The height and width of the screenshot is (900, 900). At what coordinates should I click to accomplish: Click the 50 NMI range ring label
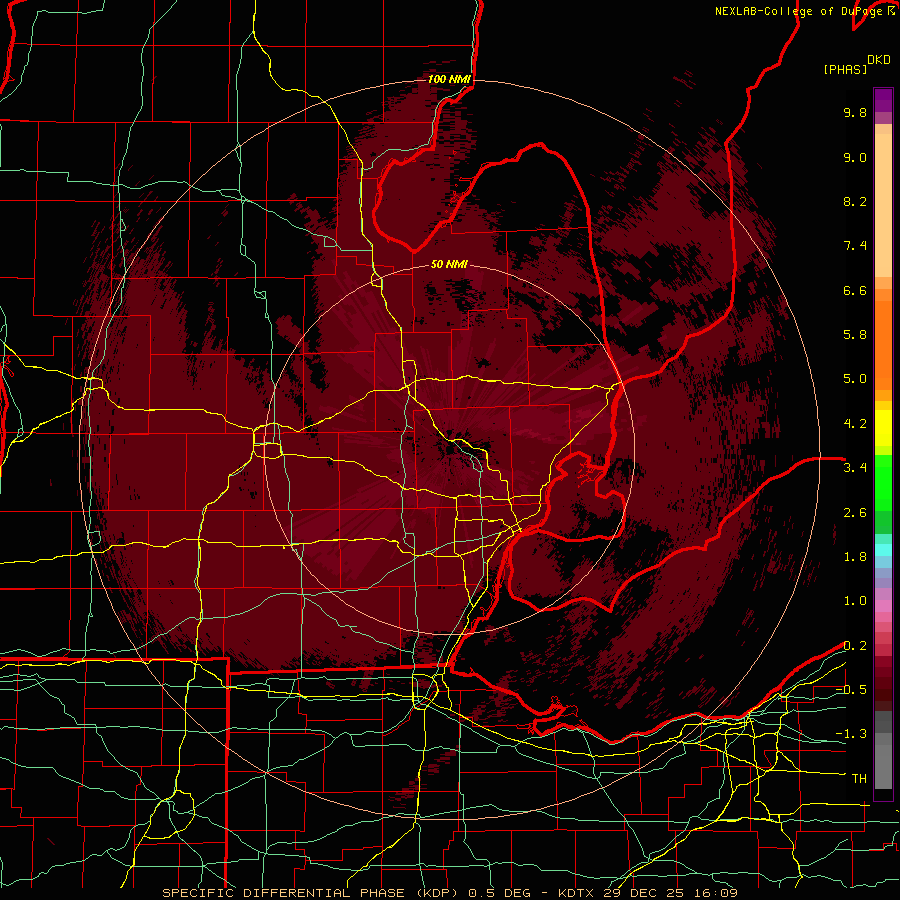pyautogui.click(x=449, y=264)
